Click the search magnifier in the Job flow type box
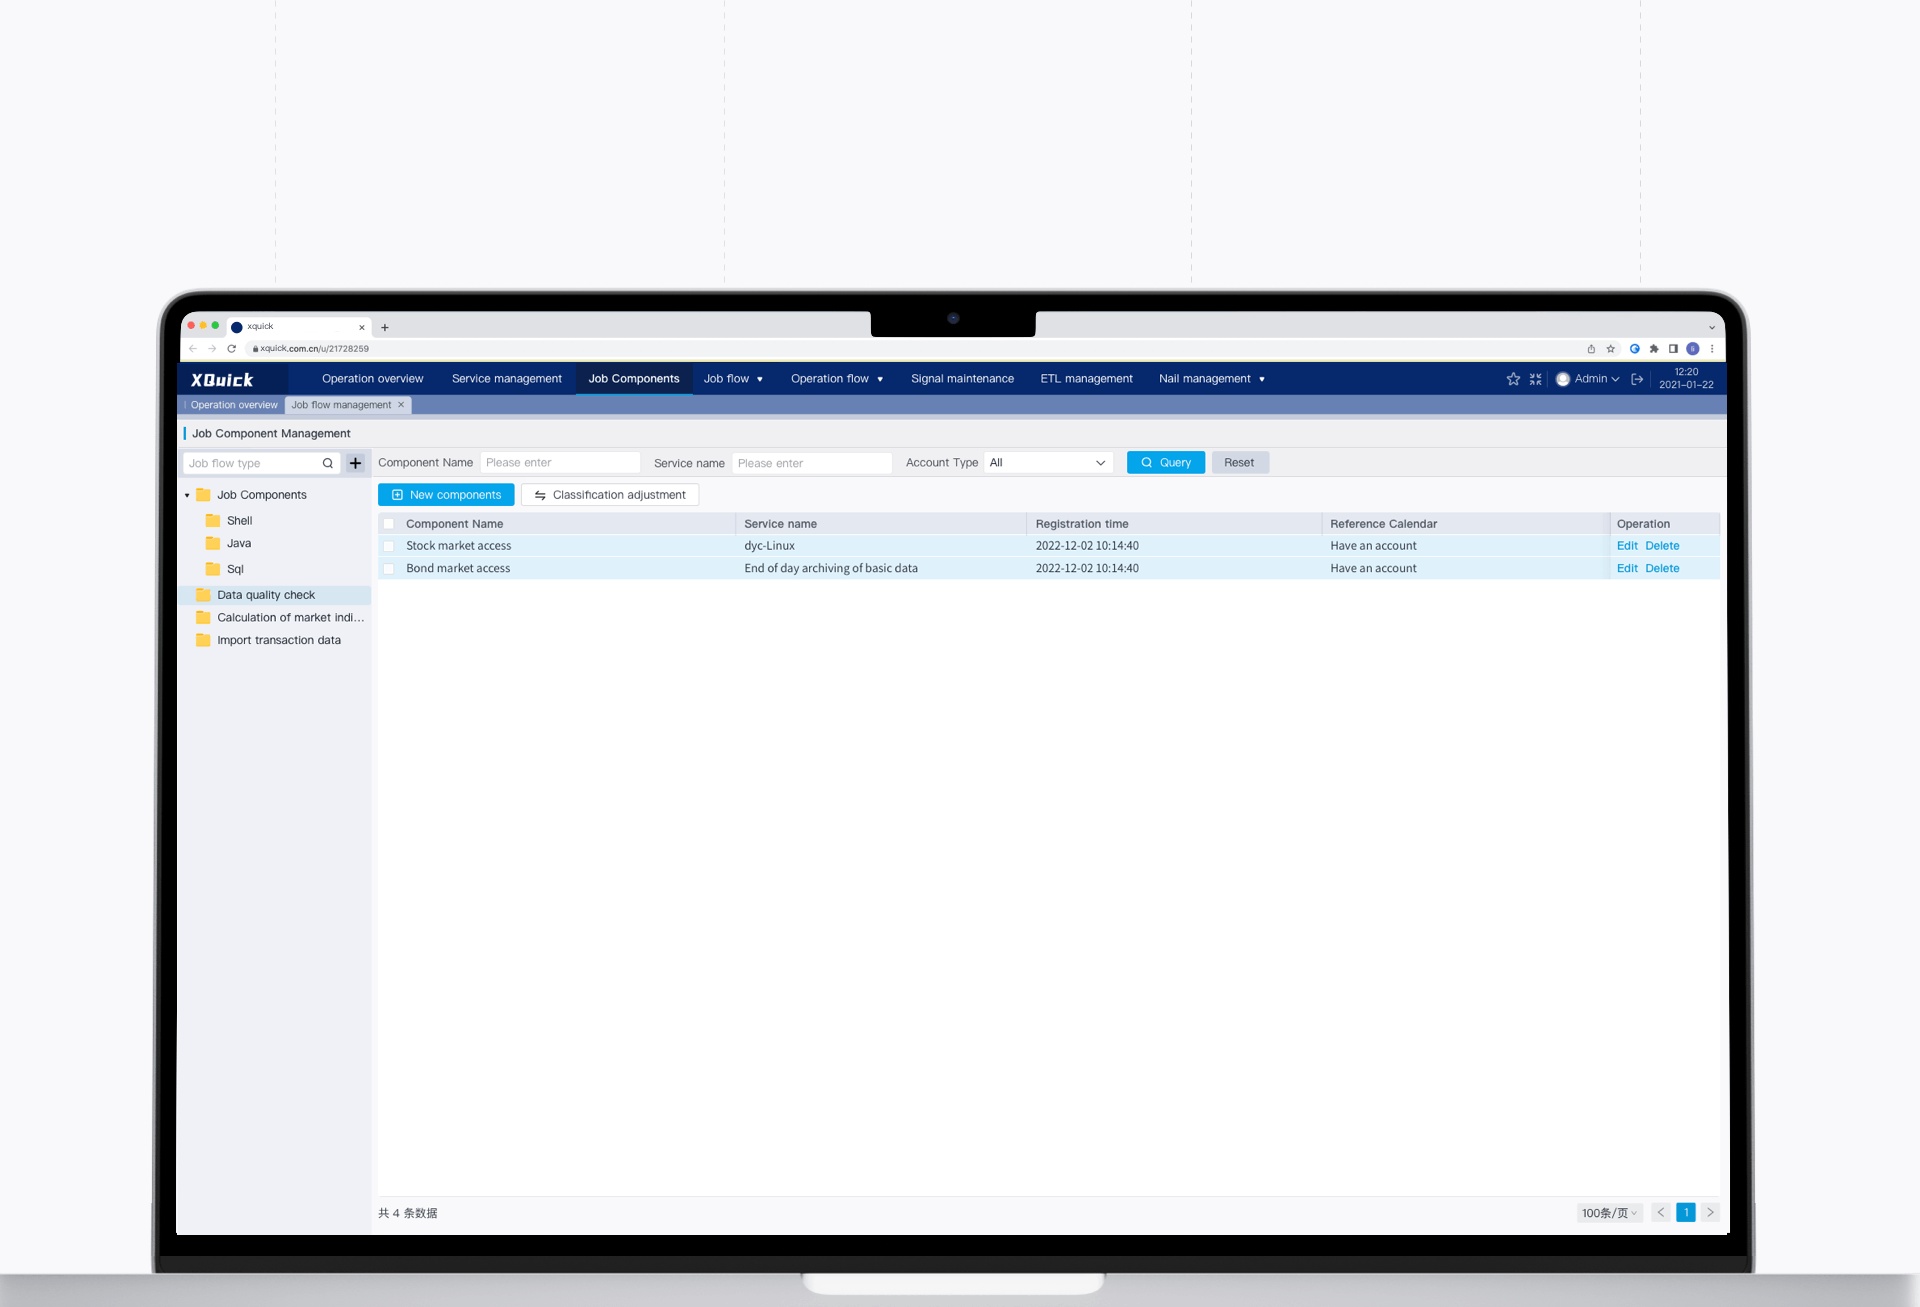Screen dimensions: 1920x1307 [x=327, y=463]
